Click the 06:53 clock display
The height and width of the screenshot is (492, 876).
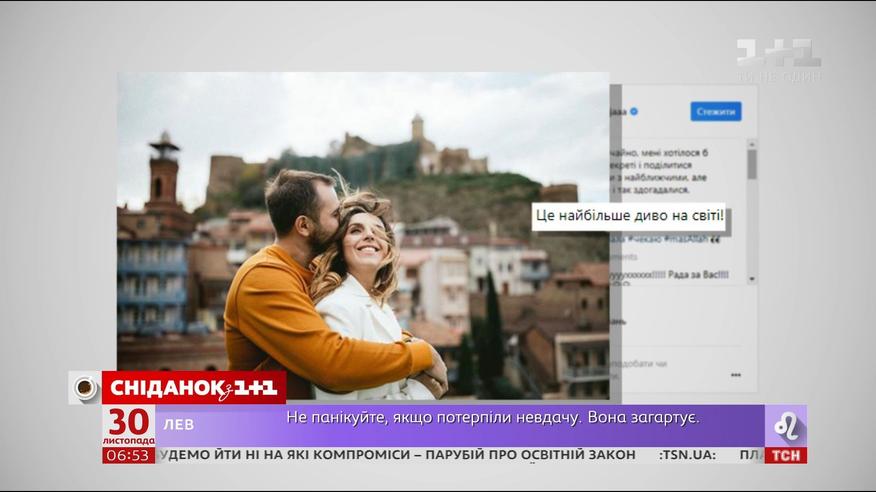tap(128, 455)
